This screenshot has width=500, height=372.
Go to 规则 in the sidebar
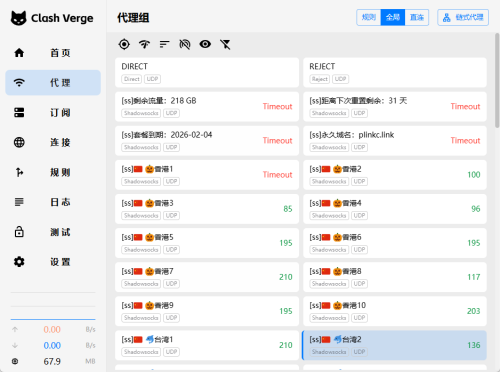(53, 172)
